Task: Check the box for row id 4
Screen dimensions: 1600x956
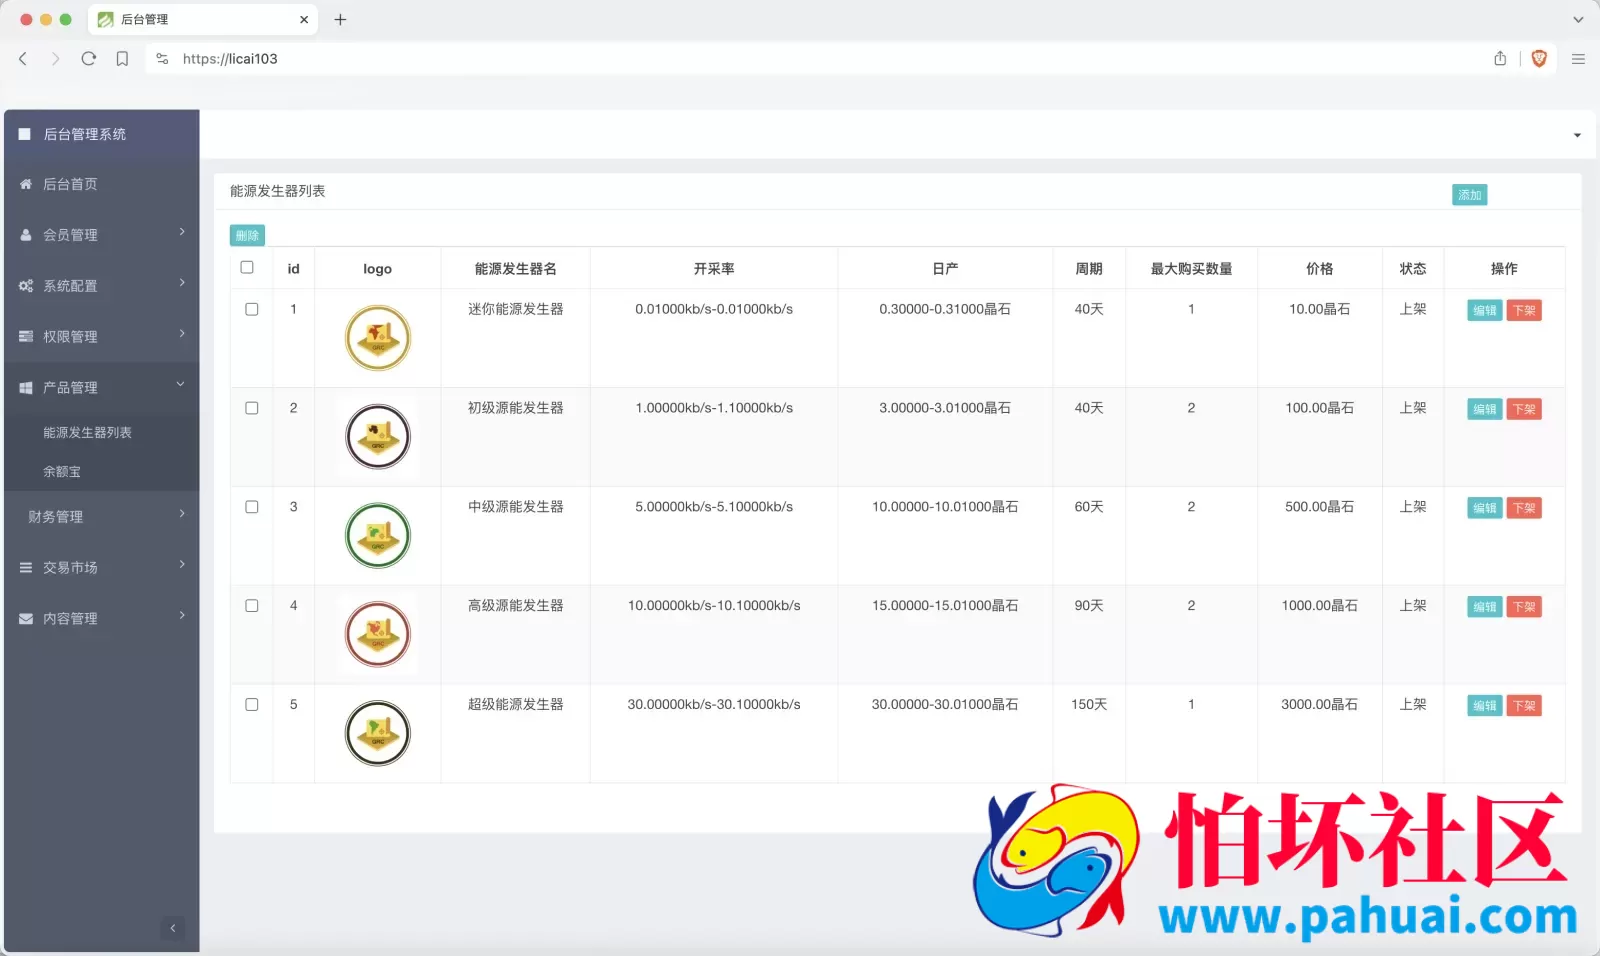Action: click(252, 606)
